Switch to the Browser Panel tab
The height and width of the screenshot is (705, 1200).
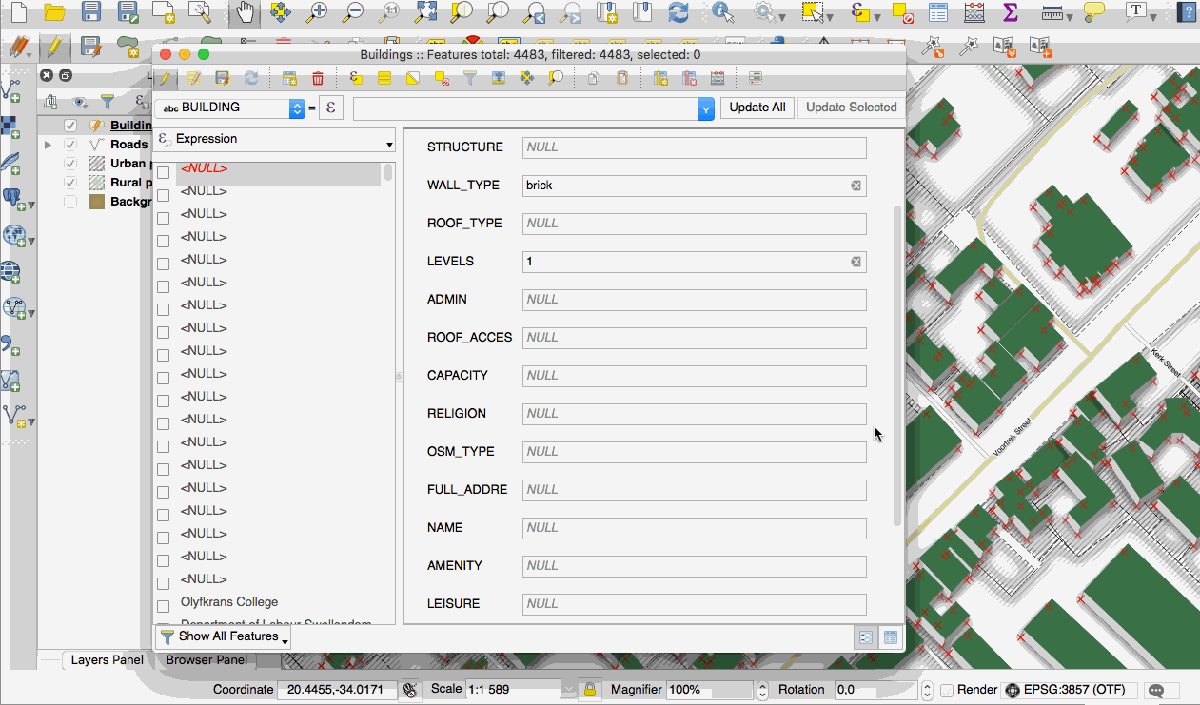point(205,660)
